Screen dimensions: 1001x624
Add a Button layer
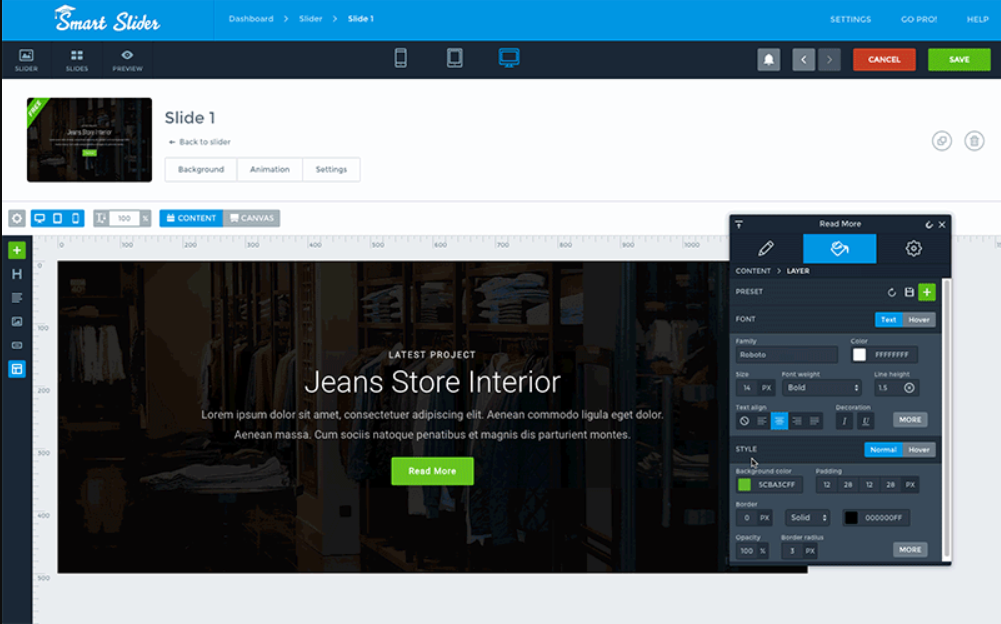coord(17,345)
